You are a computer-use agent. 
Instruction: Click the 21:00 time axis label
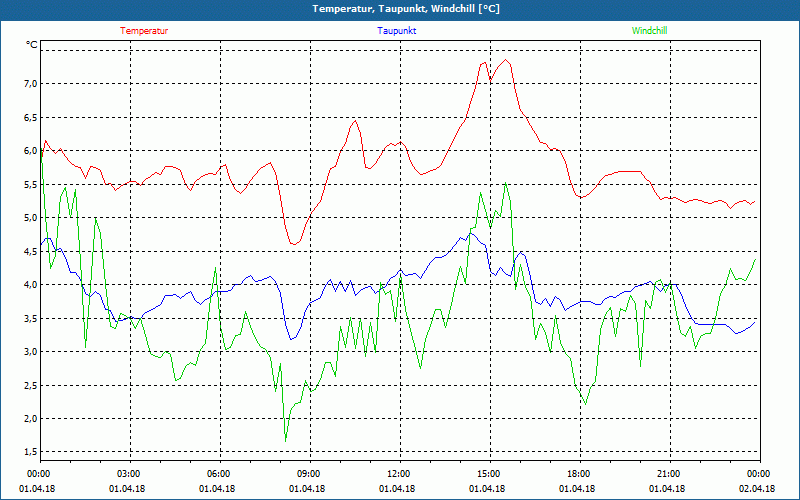point(669,474)
